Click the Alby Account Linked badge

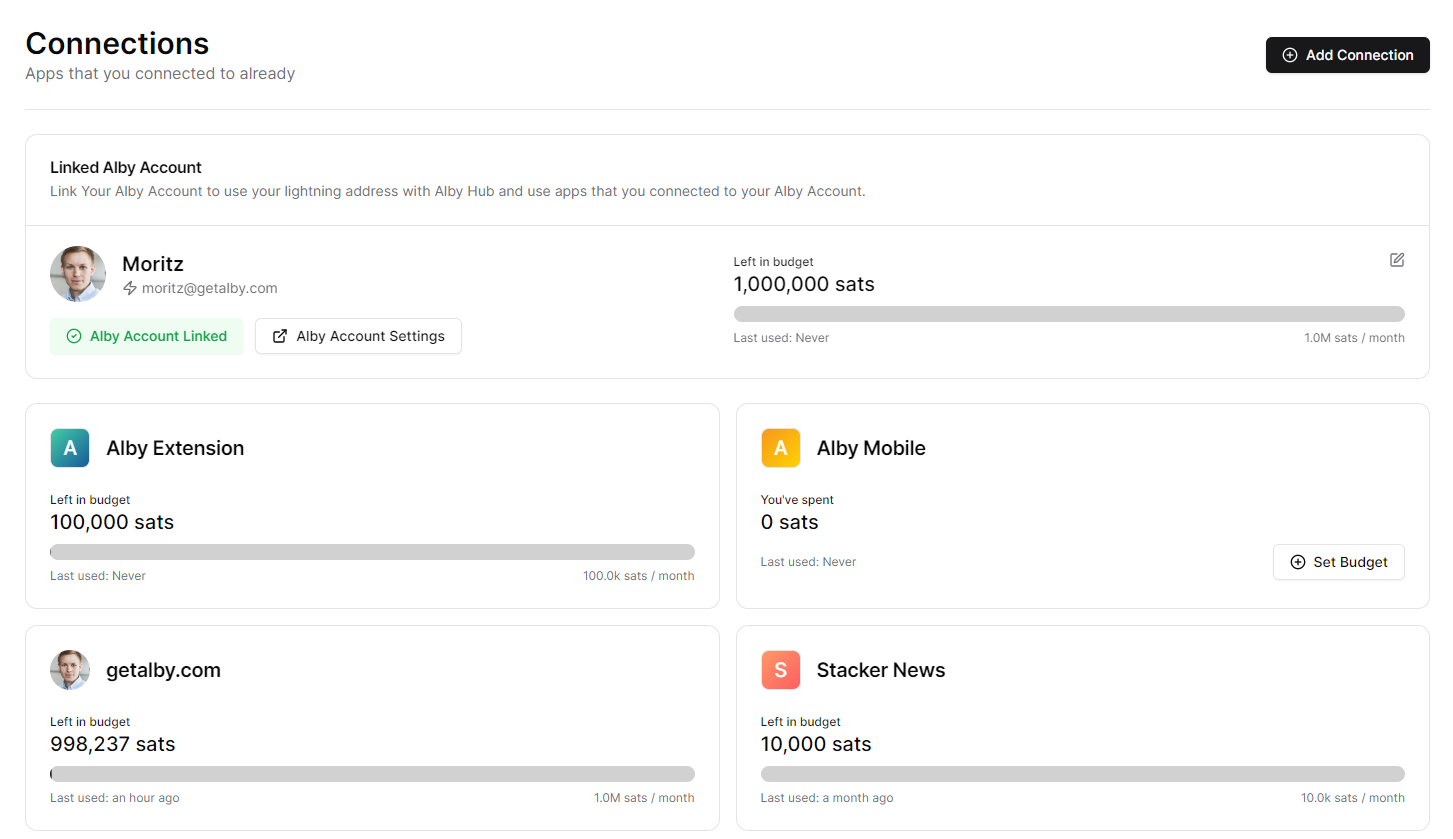(x=146, y=336)
